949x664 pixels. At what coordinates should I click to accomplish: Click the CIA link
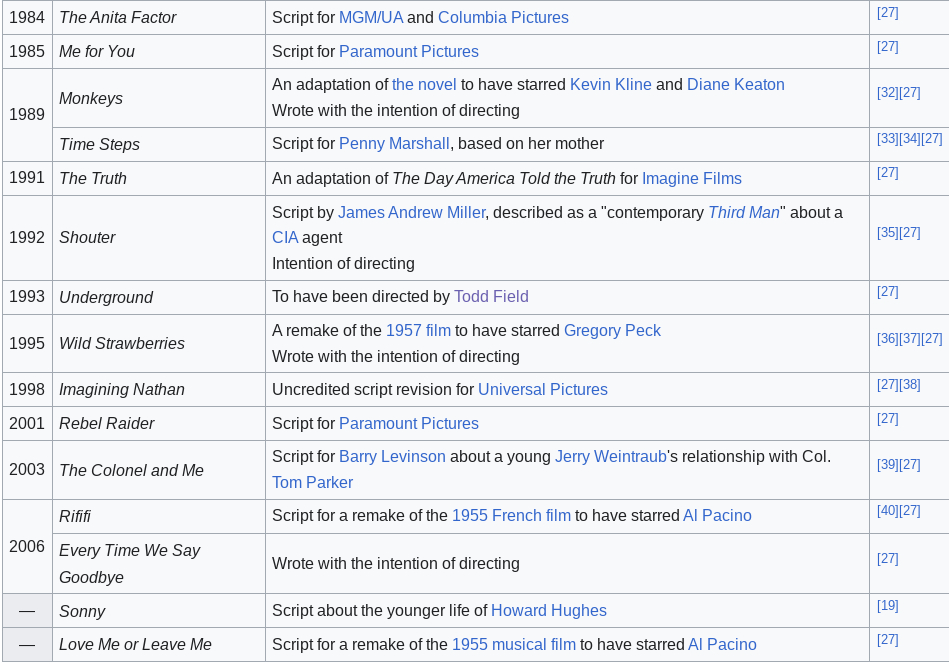285,238
